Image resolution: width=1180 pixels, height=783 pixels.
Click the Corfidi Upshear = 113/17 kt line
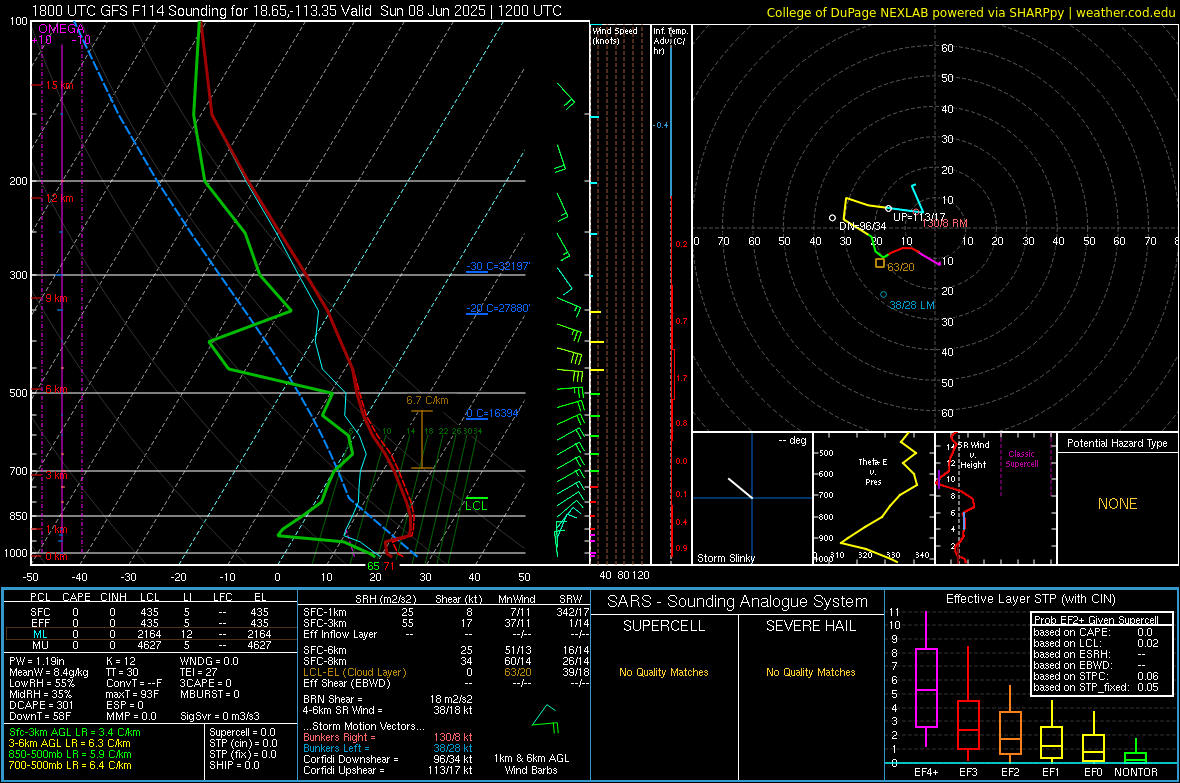(x=388, y=770)
